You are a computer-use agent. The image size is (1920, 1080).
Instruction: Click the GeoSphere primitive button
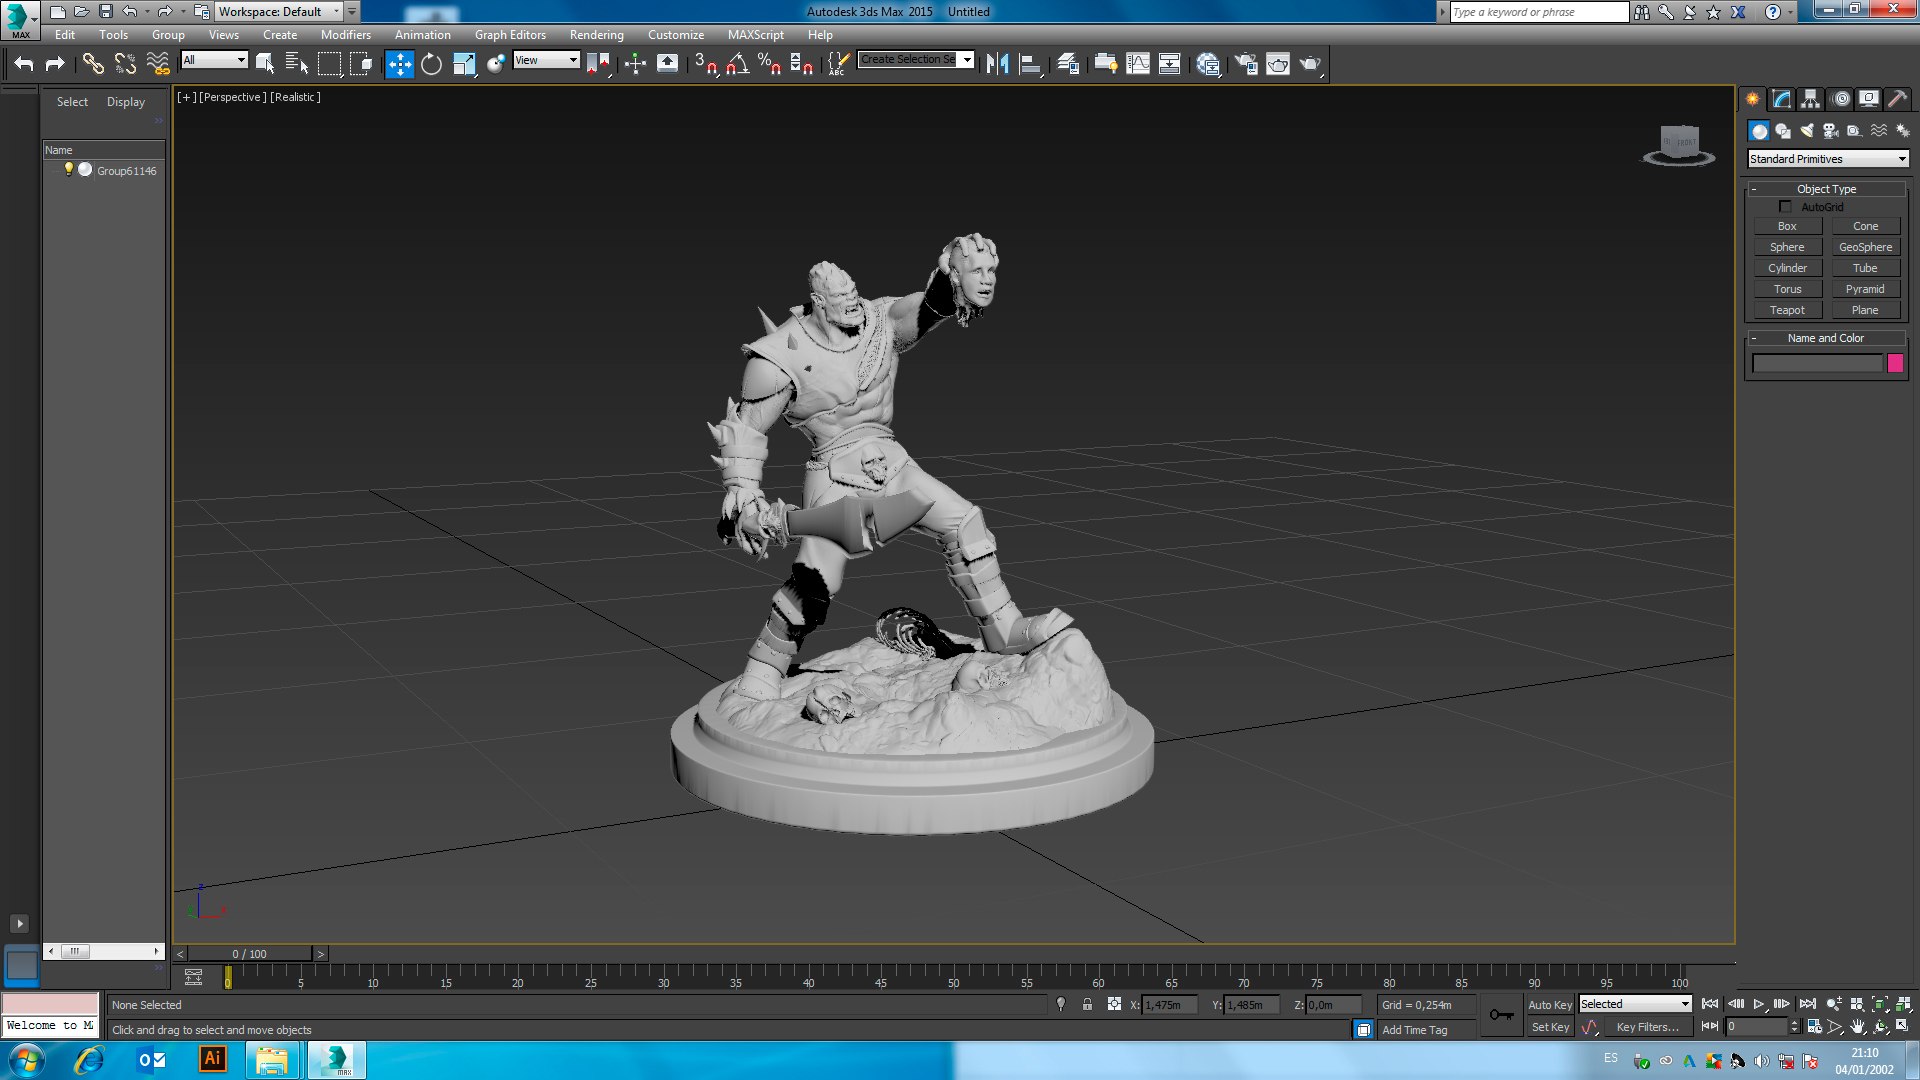click(x=1865, y=247)
